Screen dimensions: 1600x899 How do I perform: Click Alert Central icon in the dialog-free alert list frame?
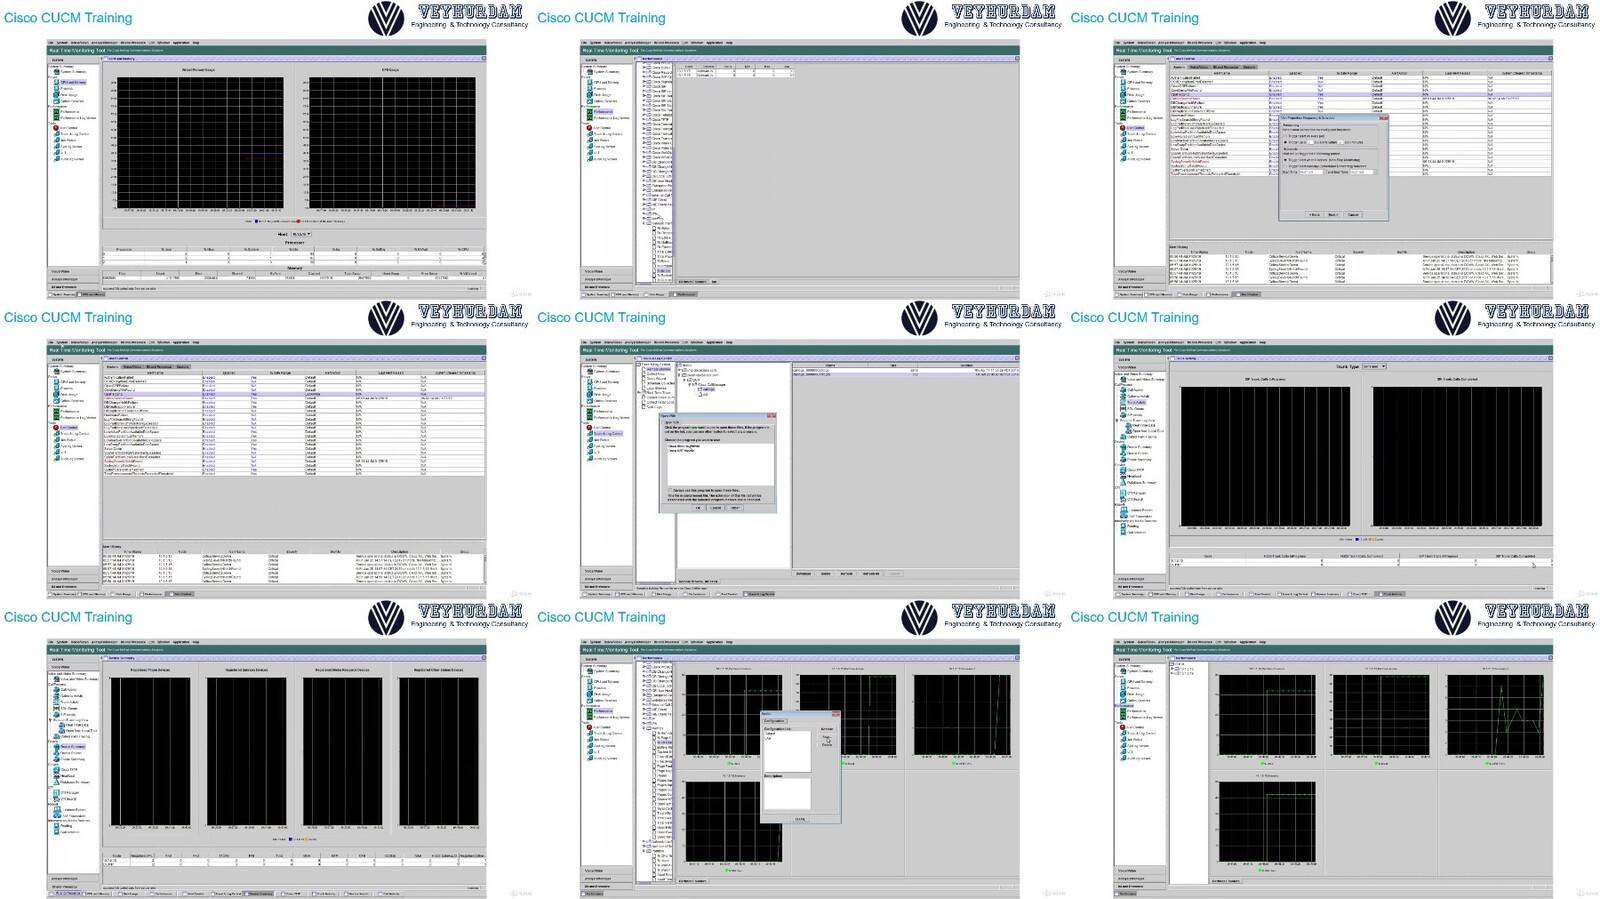pos(56,427)
